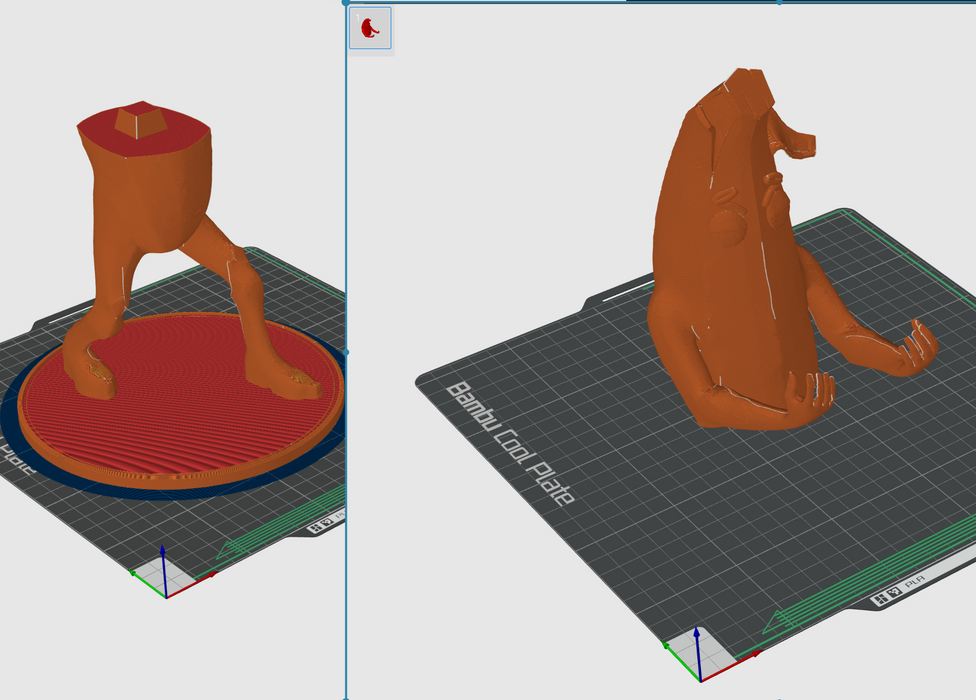Screen dimensions: 976x700
Task: Click the torso's raised arm near top
Action: pyautogui.click(x=795, y=140)
